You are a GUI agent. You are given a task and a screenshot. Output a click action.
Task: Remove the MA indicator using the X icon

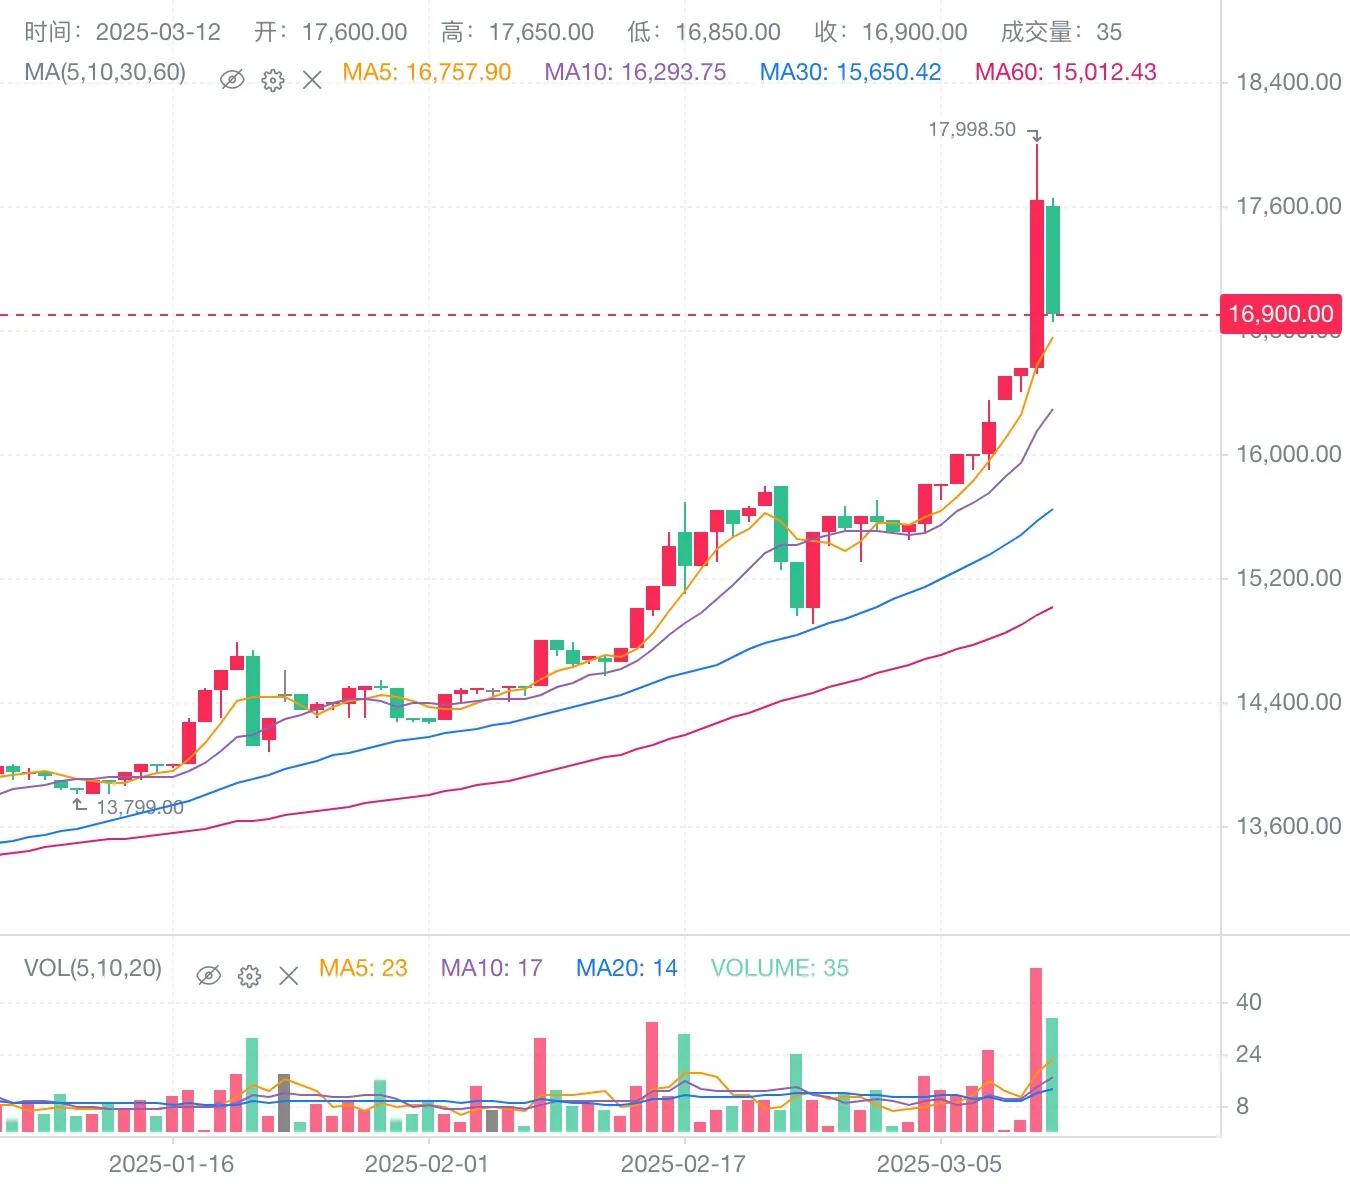pos(312,79)
